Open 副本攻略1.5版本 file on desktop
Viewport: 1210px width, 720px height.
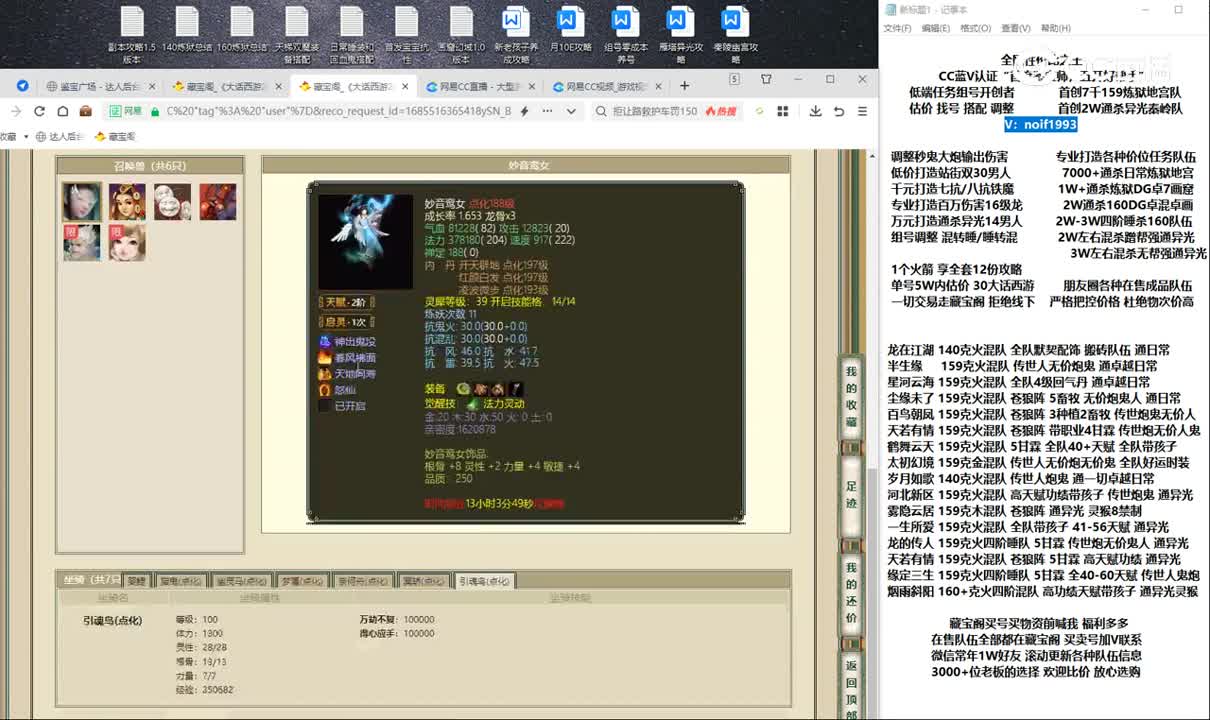tap(132, 35)
